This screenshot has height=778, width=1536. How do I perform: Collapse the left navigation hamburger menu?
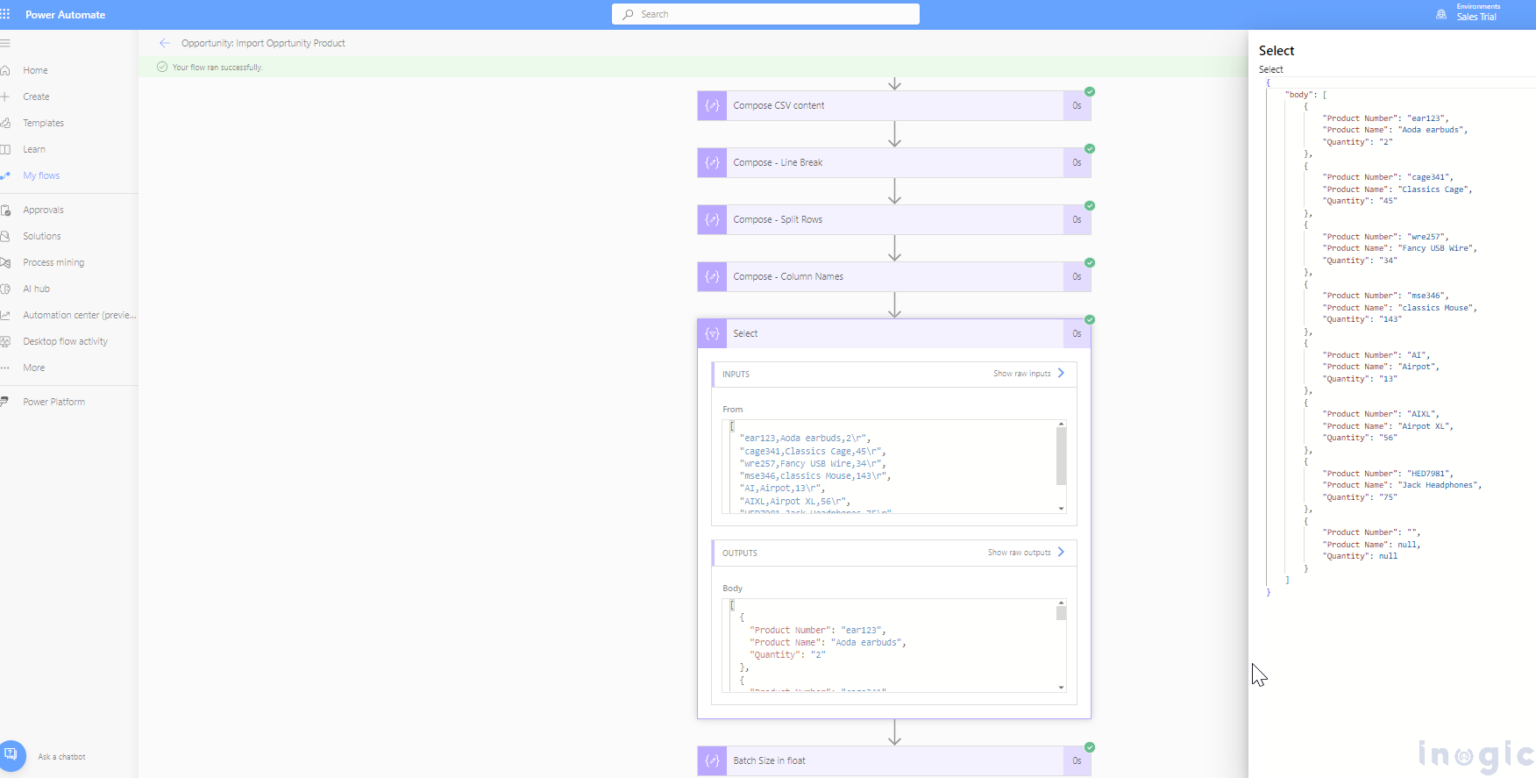point(5,44)
